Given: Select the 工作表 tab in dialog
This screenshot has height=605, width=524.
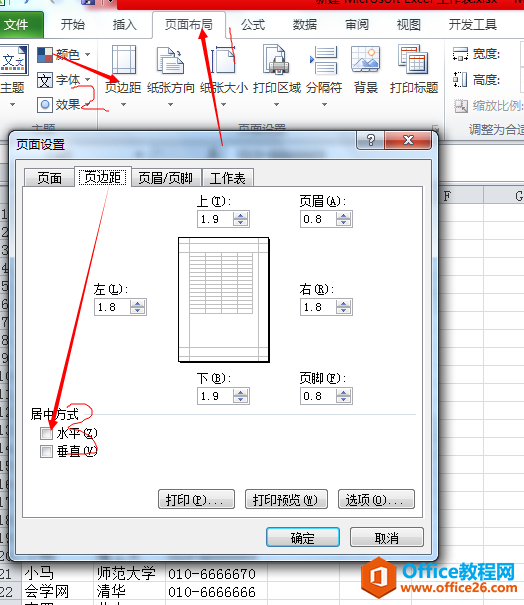Looking at the screenshot, I should tap(228, 178).
